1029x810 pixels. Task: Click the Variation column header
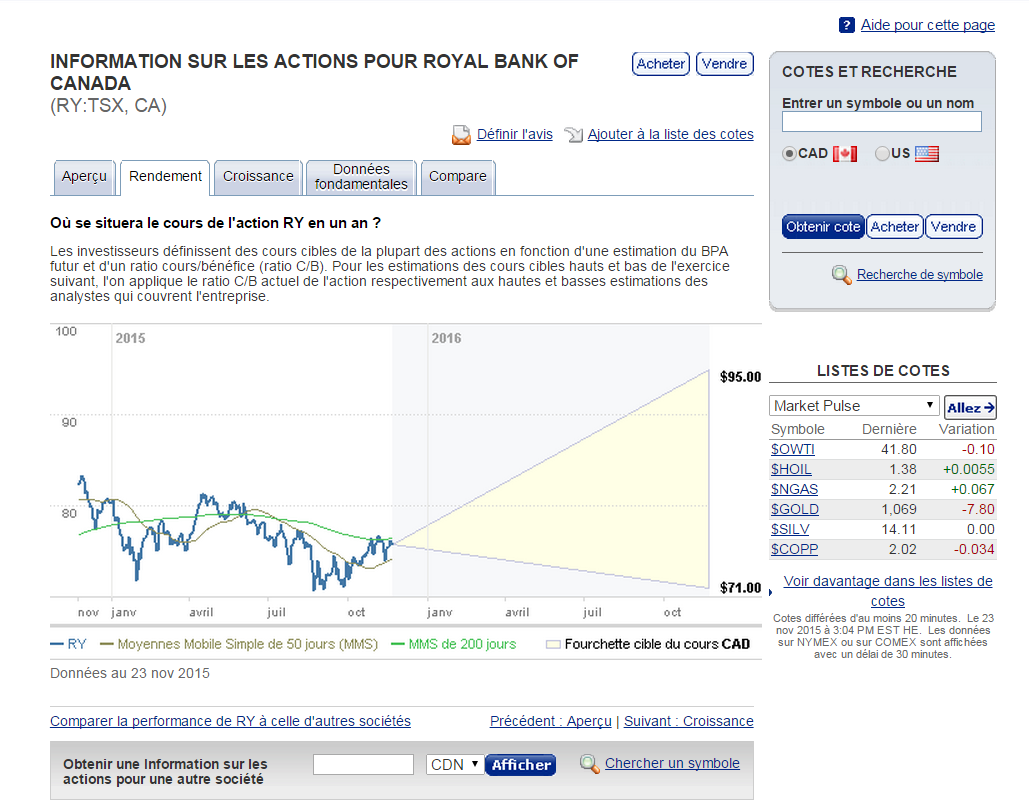point(967,429)
